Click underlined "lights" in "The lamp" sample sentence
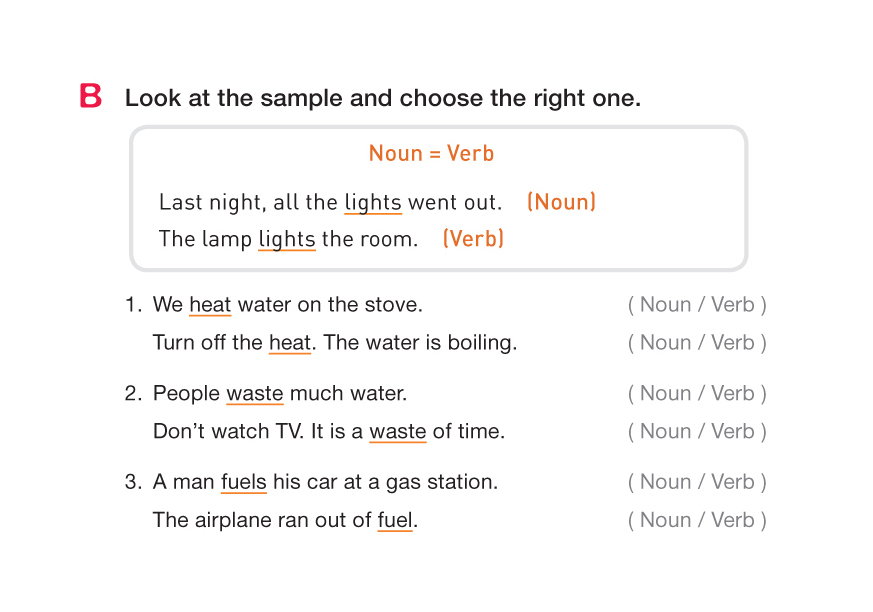This screenshot has width=873, height=612. (287, 240)
